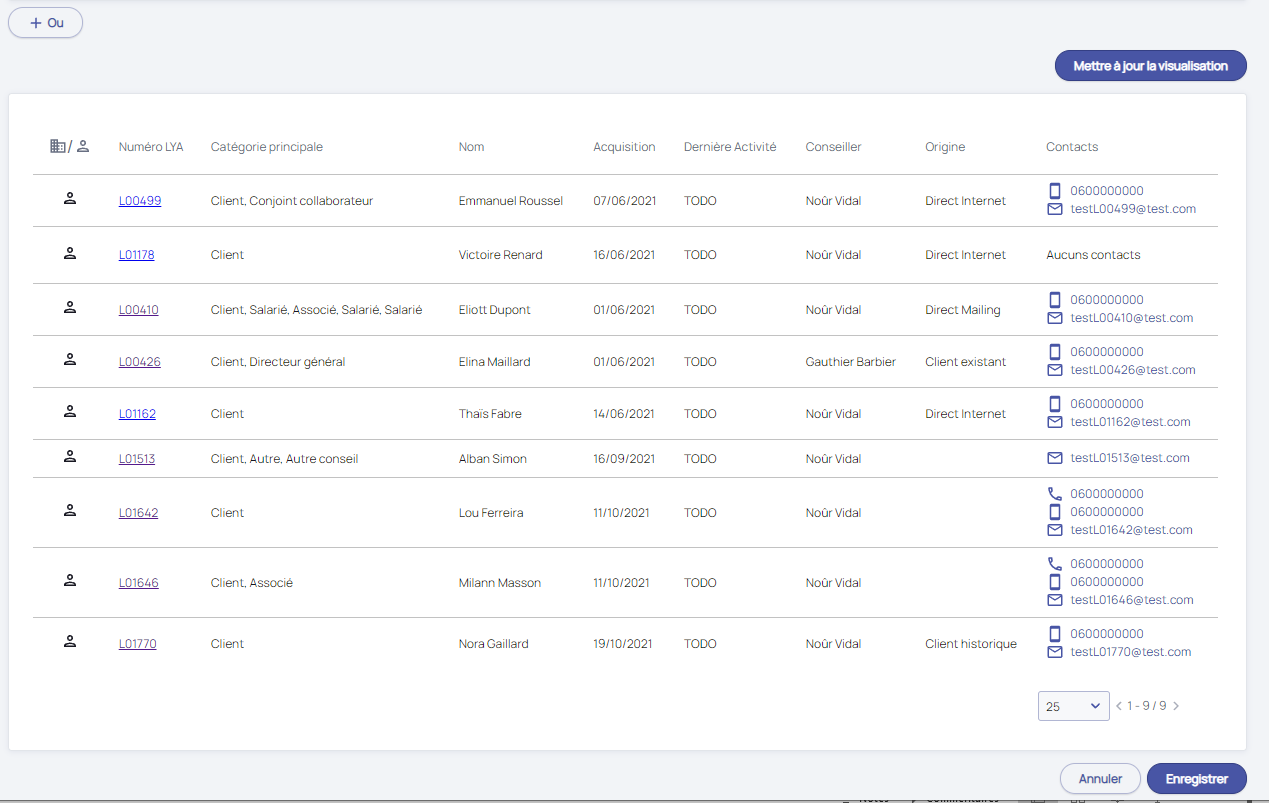This screenshot has height=803, width=1269.
Task: Open the rows-per-page dropdown showing 25
Action: (x=1073, y=706)
